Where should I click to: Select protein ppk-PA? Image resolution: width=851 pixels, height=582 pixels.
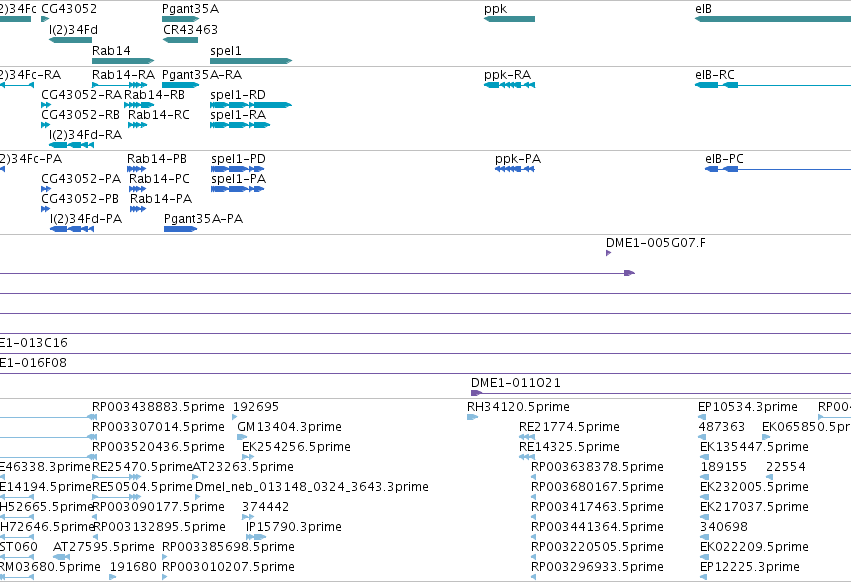(x=515, y=169)
